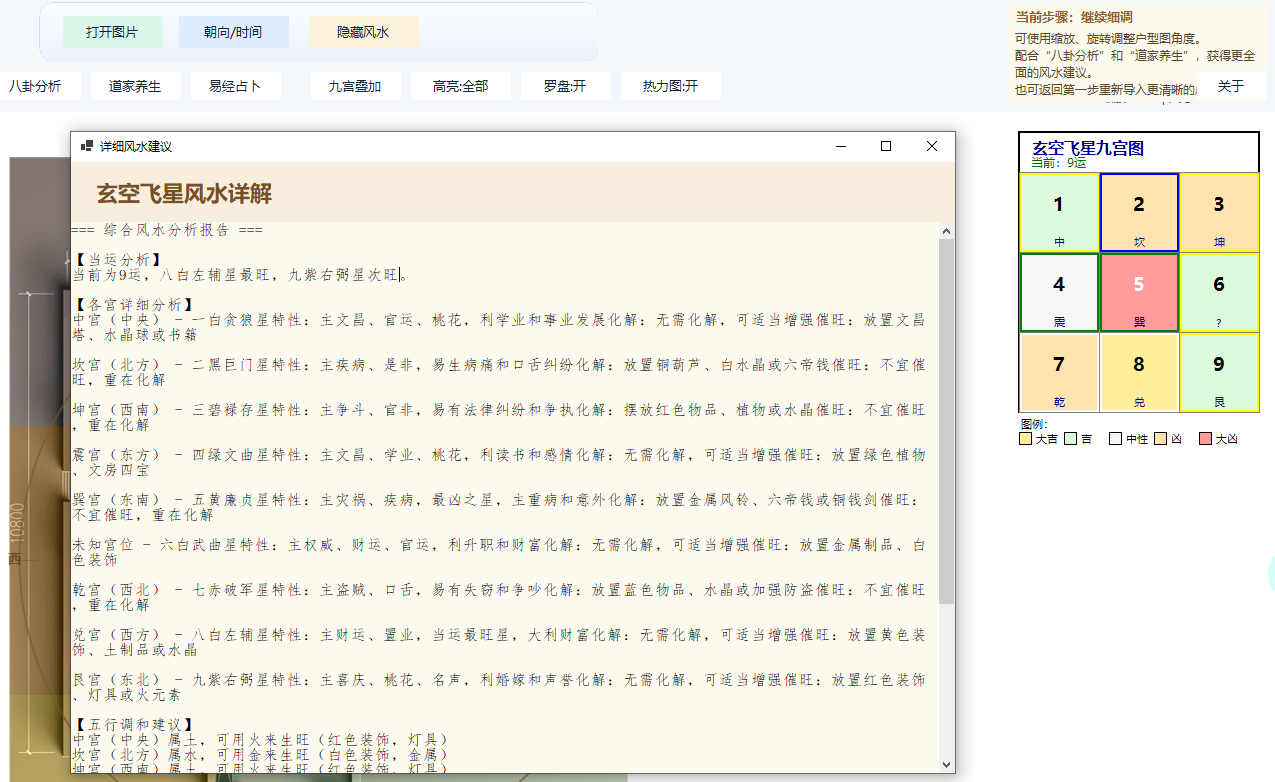This screenshot has height=782, width=1275.
Task: Click the 大凶 red legend swatch
Action: tap(1205, 439)
